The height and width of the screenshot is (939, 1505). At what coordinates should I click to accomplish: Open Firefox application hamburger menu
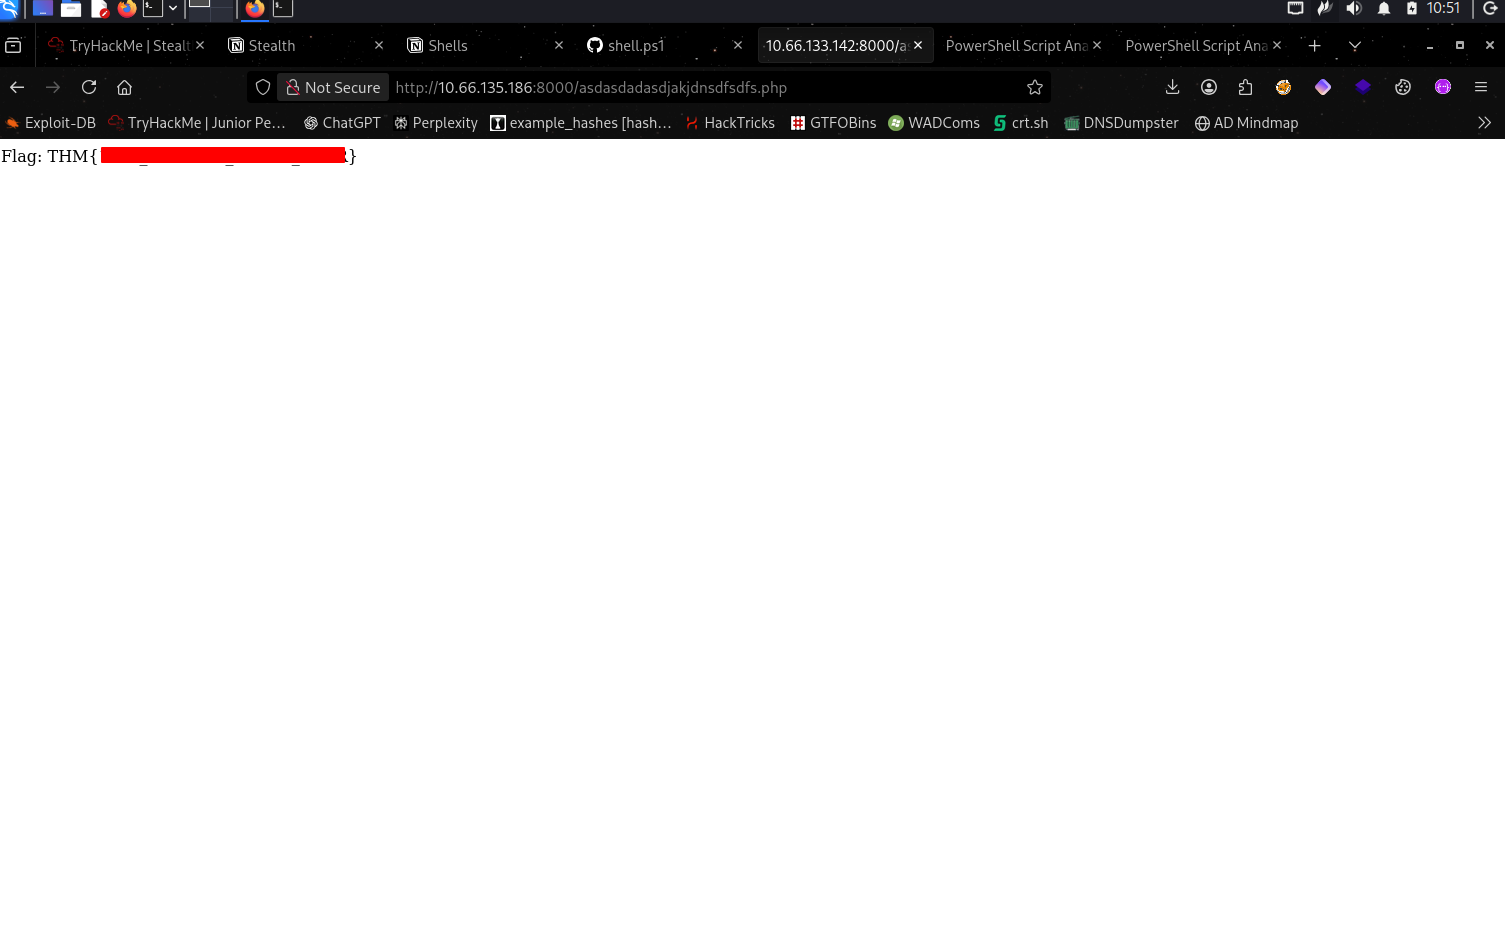tap(1481, 88)
